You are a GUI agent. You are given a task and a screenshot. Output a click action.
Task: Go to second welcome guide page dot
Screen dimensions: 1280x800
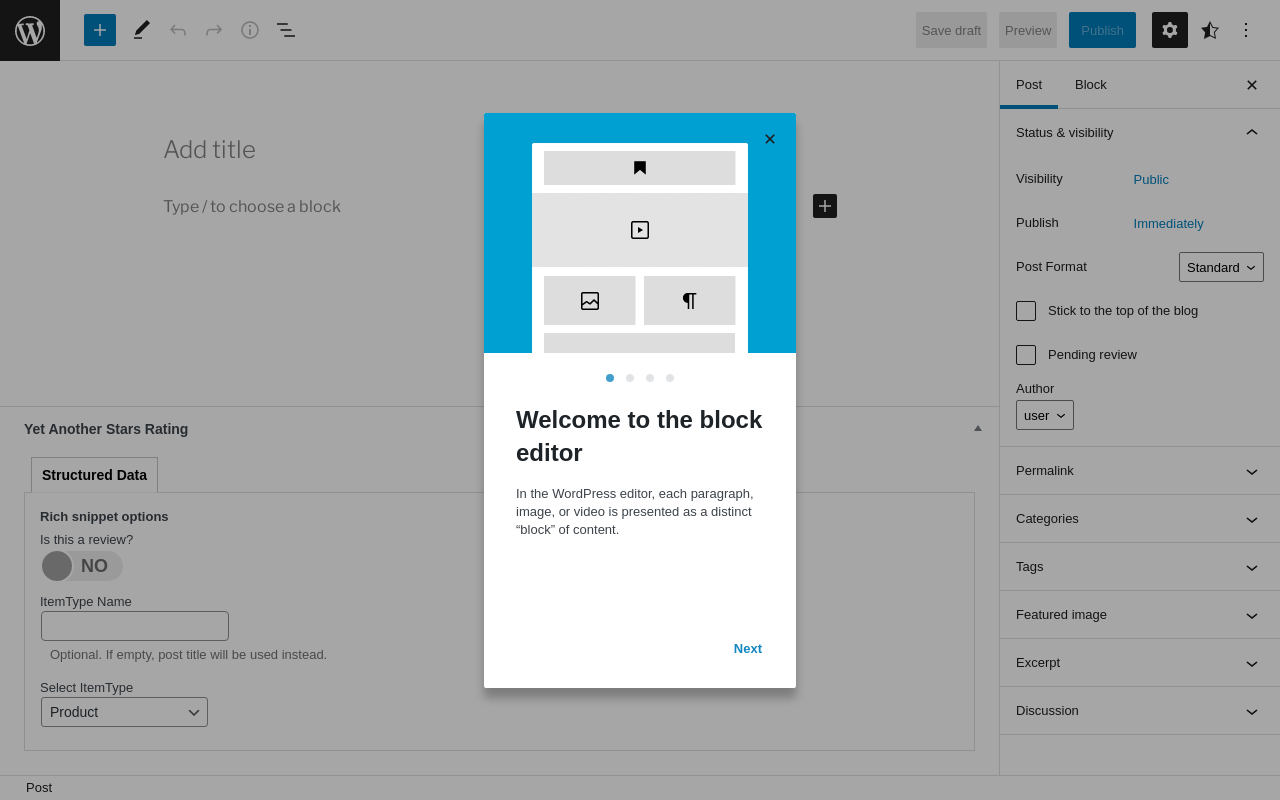[630, 378]
